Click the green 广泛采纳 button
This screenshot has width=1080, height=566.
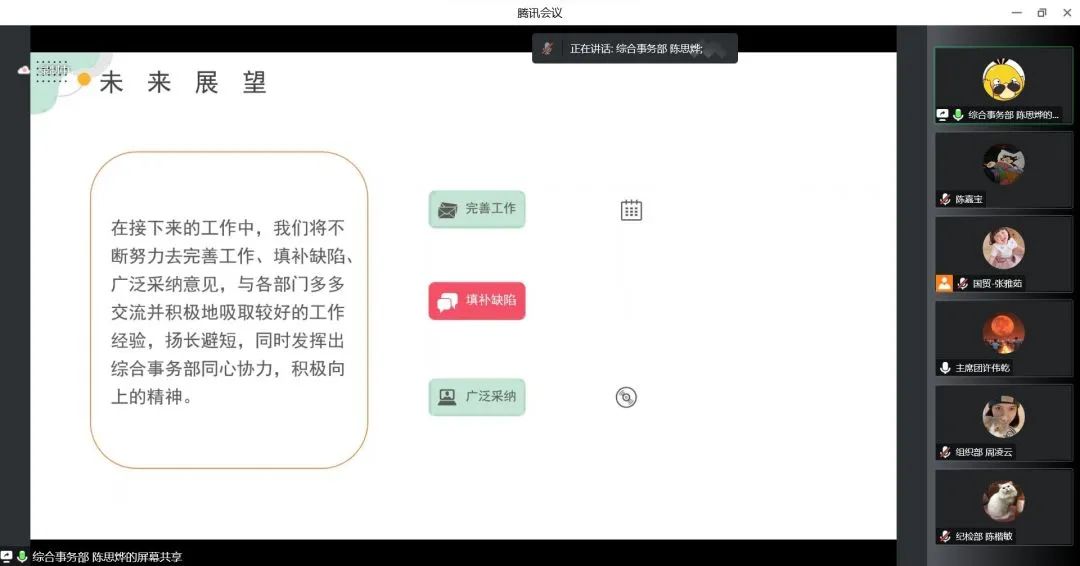click(x=477, y=397)
